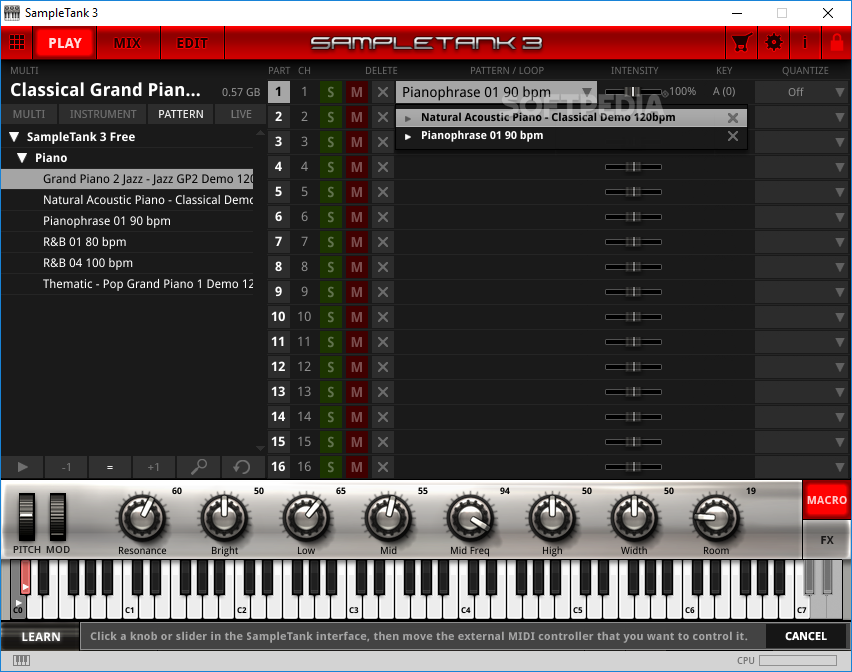This screenshot has height=672, width=852.
Task: Delete part 5 with X icon
Action: tap(383, 192)
